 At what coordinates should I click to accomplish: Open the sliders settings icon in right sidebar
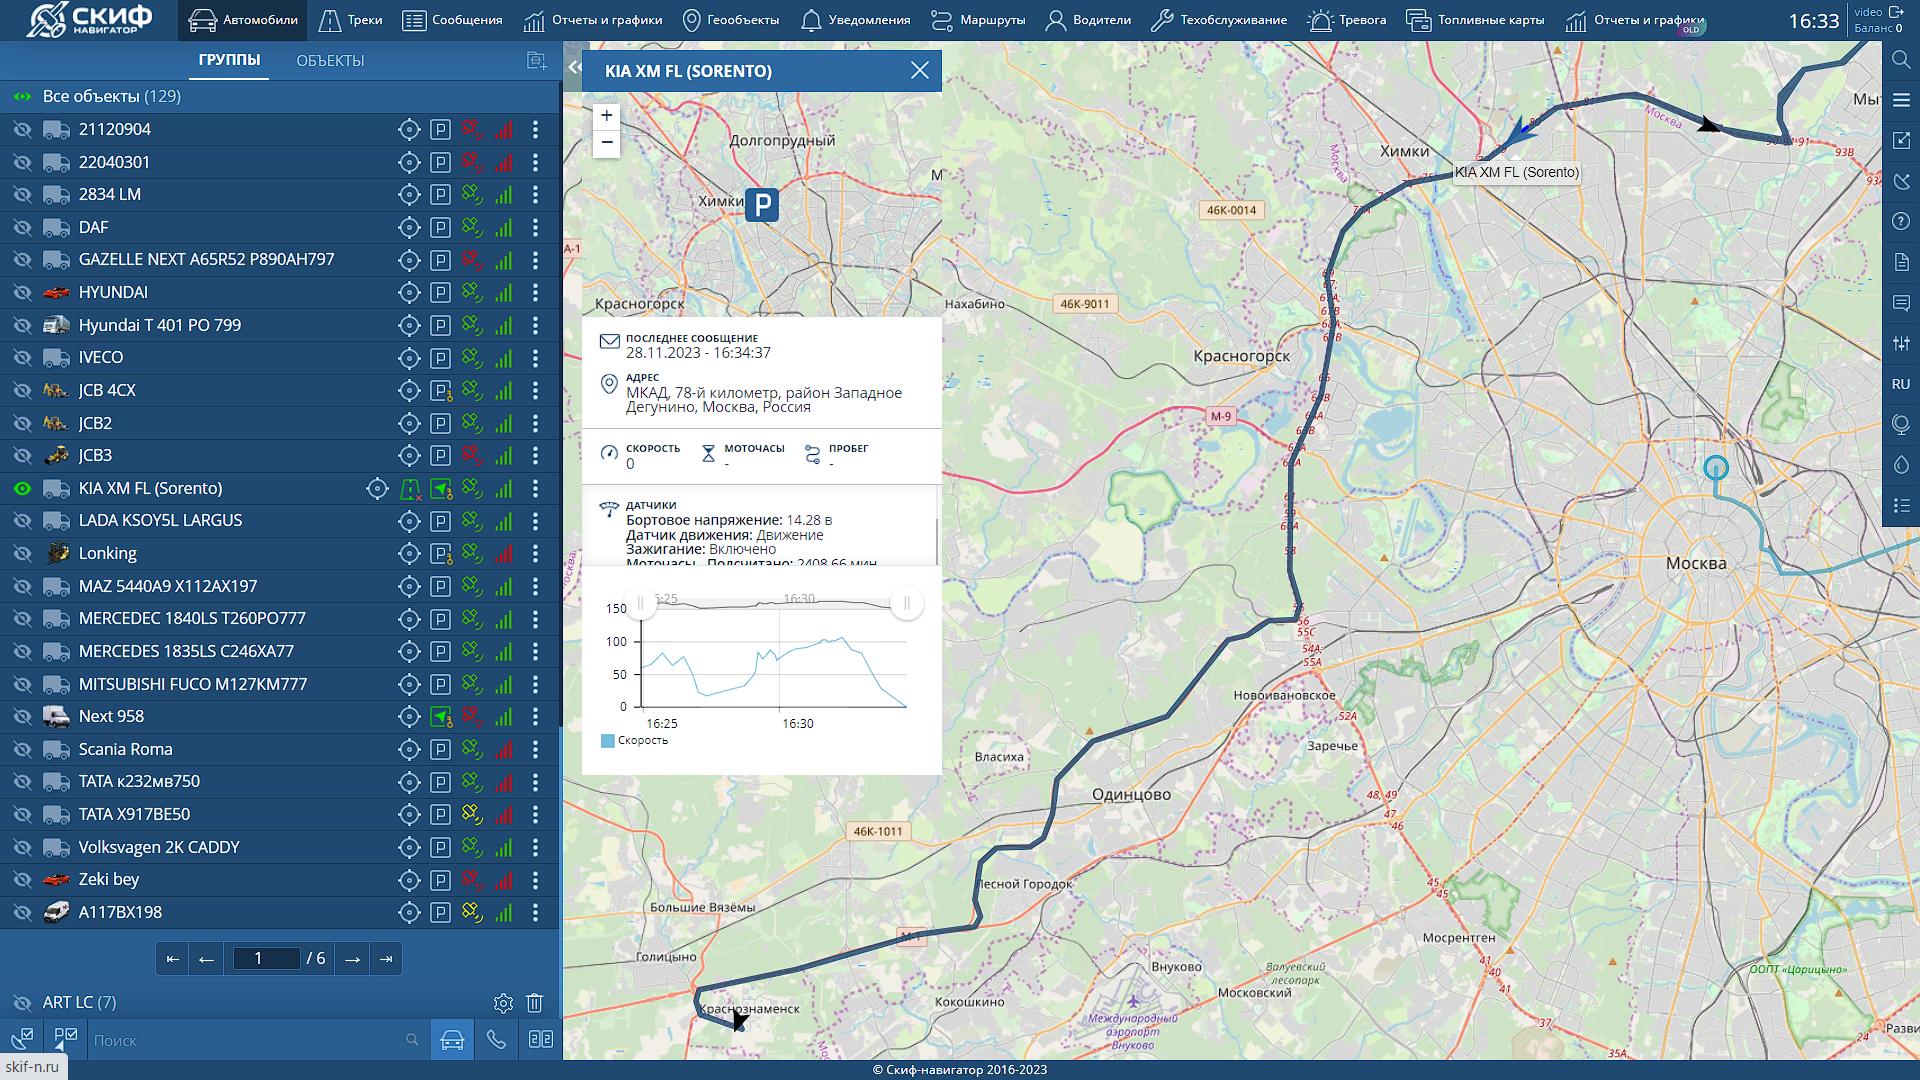click(x=1901, y=343)
